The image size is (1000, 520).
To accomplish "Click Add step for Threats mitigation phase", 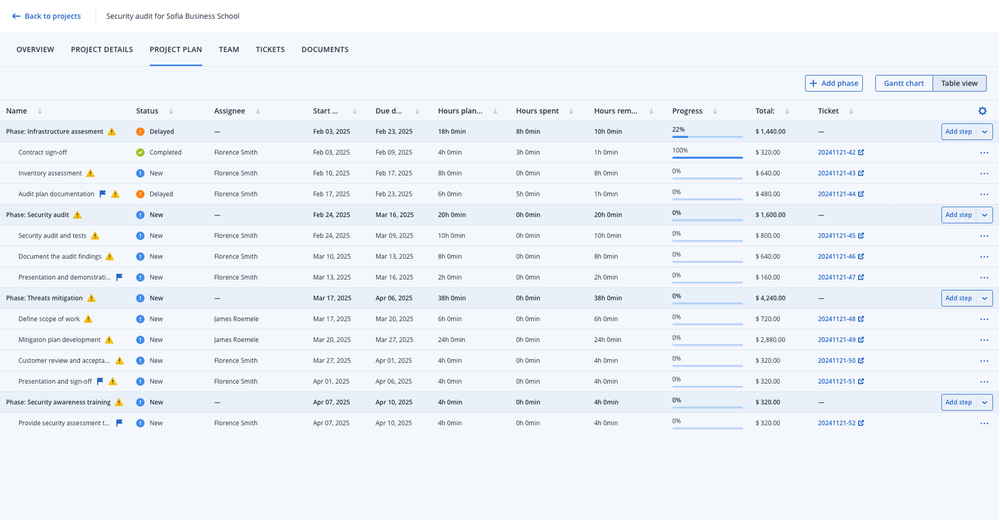I will pos(959,298).
